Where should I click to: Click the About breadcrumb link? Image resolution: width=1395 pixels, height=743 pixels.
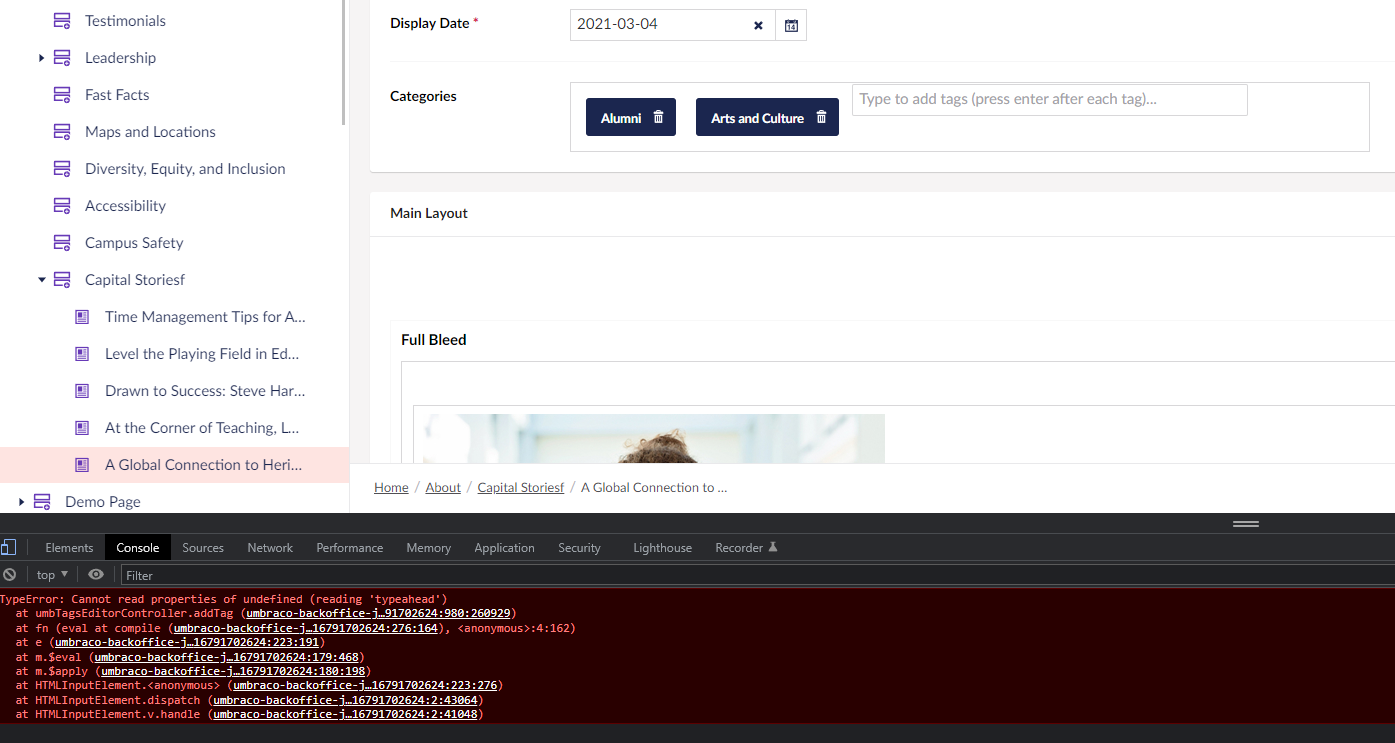point(443,487)
